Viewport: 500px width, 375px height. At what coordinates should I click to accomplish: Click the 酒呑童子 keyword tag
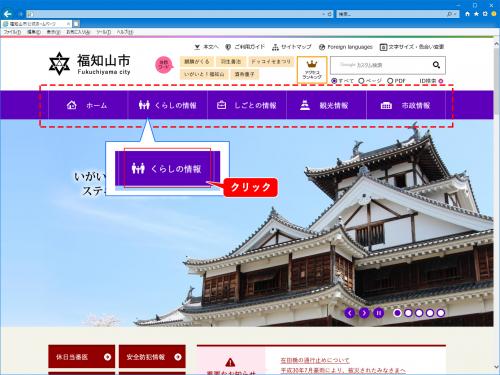[244, 74]
